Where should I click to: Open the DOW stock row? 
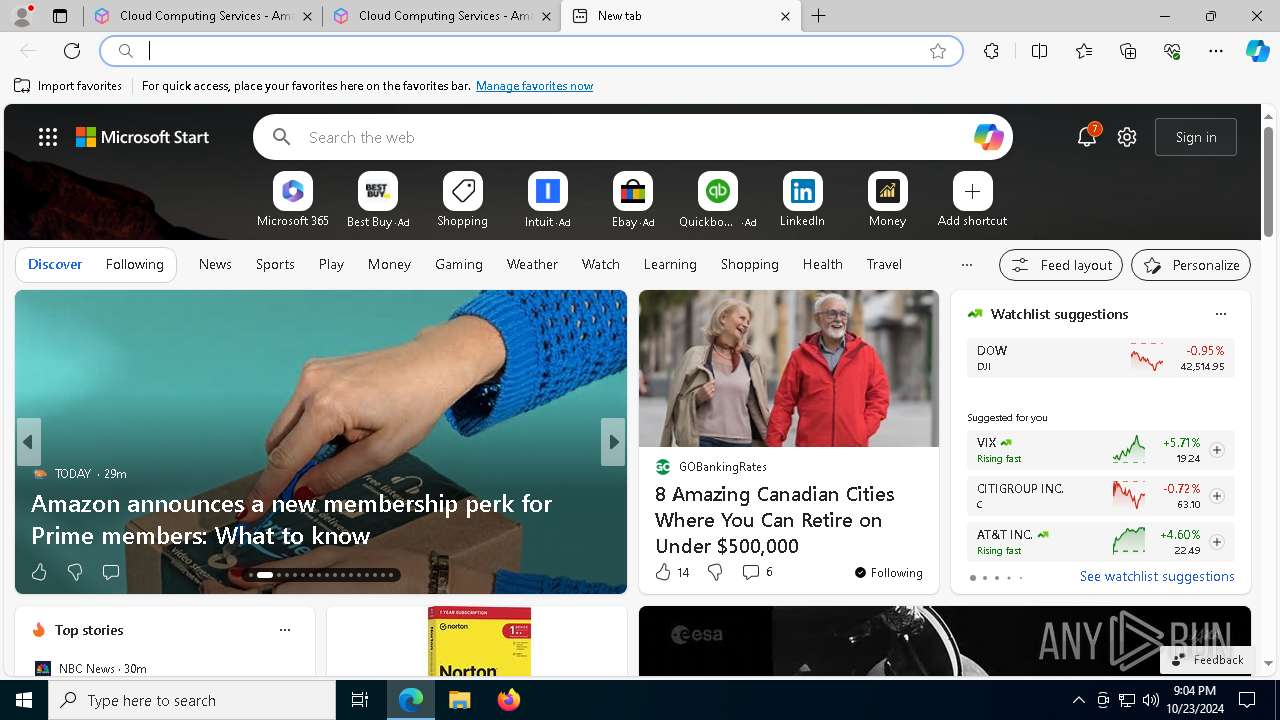[1100, 358]
